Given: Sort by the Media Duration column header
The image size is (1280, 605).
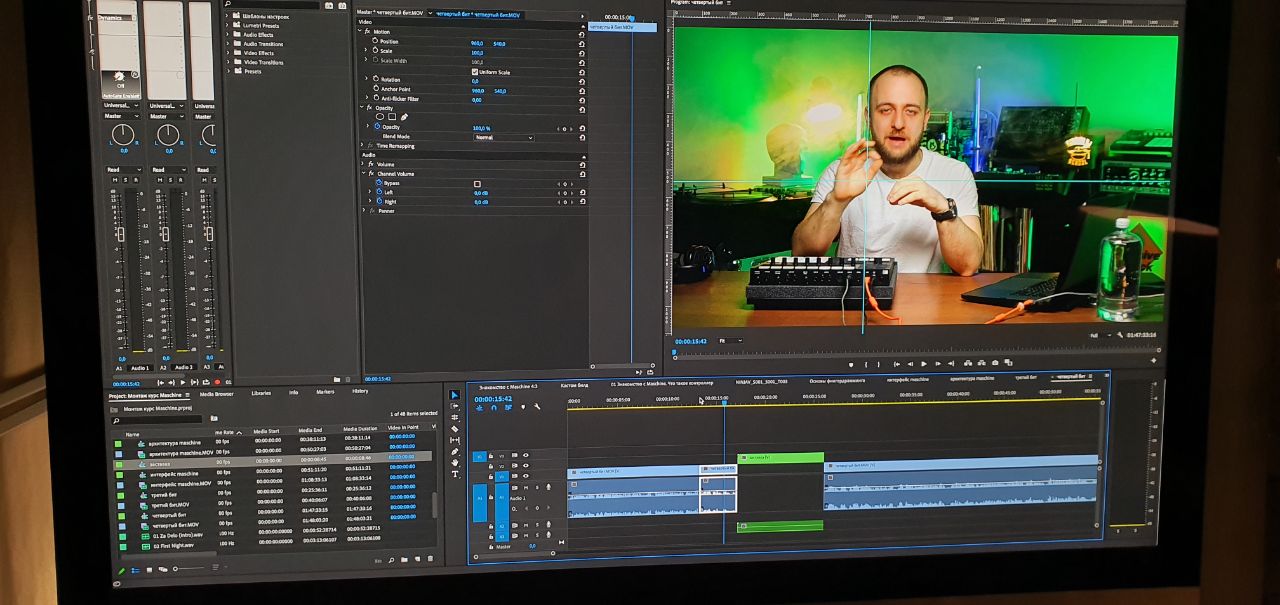Looking at the screenshot, I should coord(360,429).
